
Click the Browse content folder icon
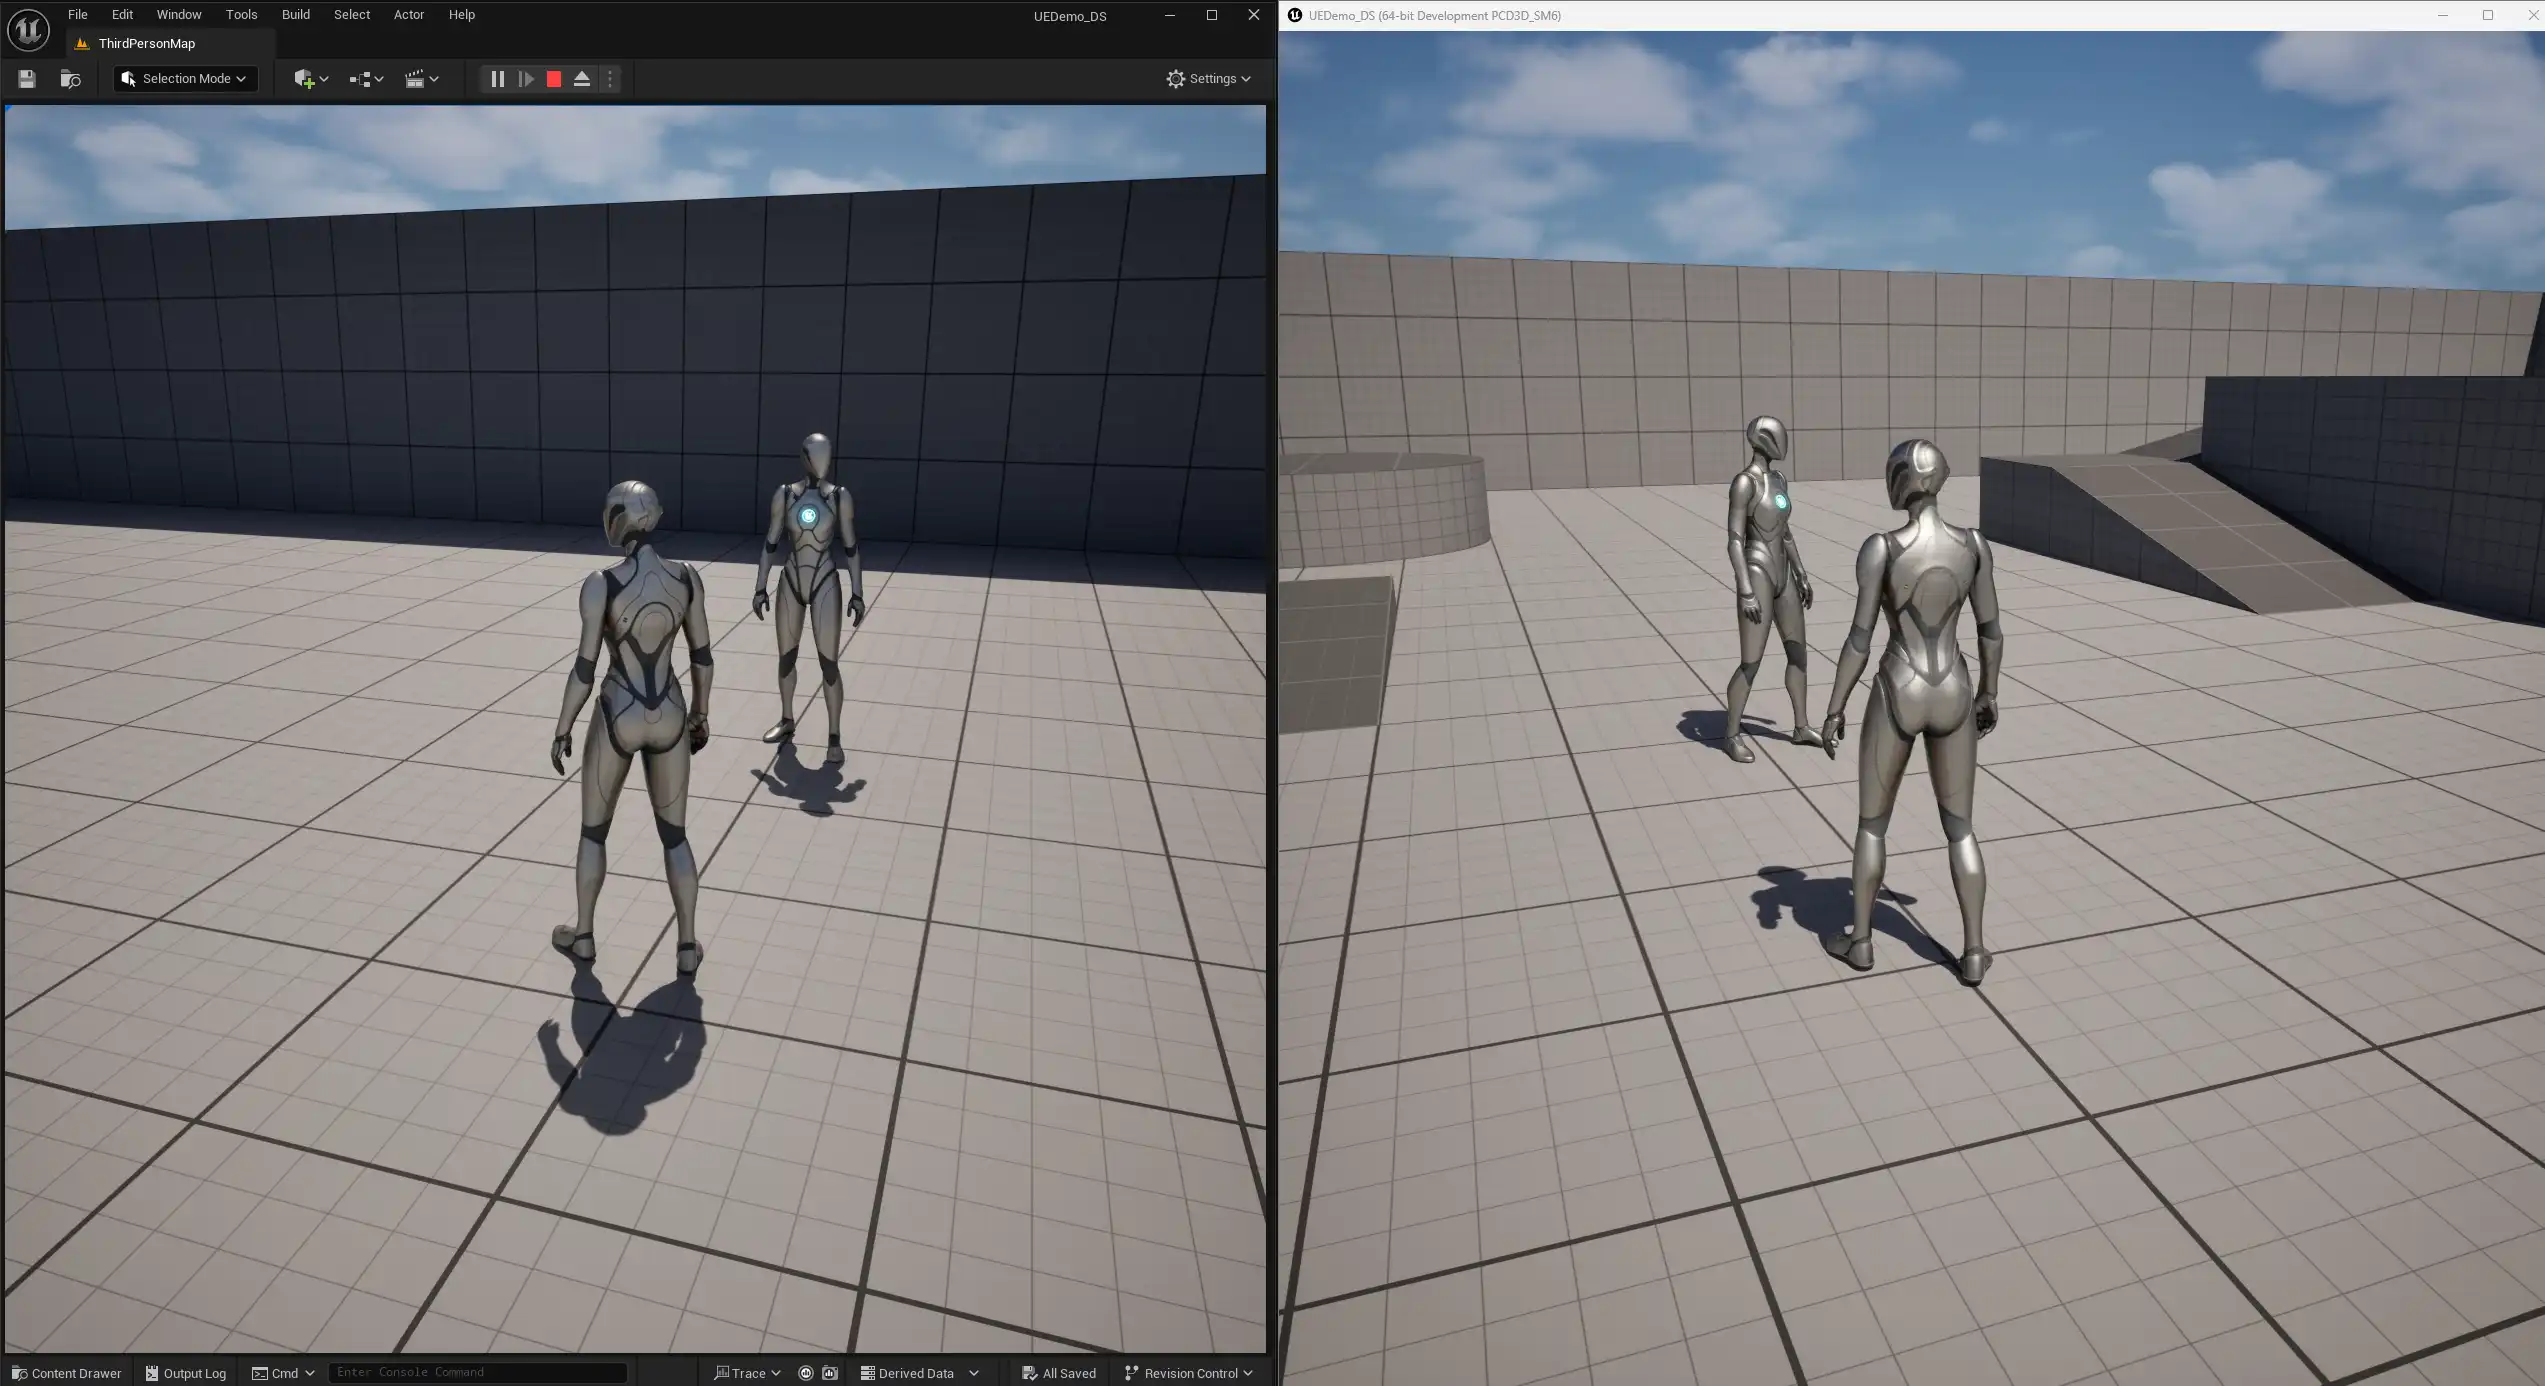click(x=70, y=79)
